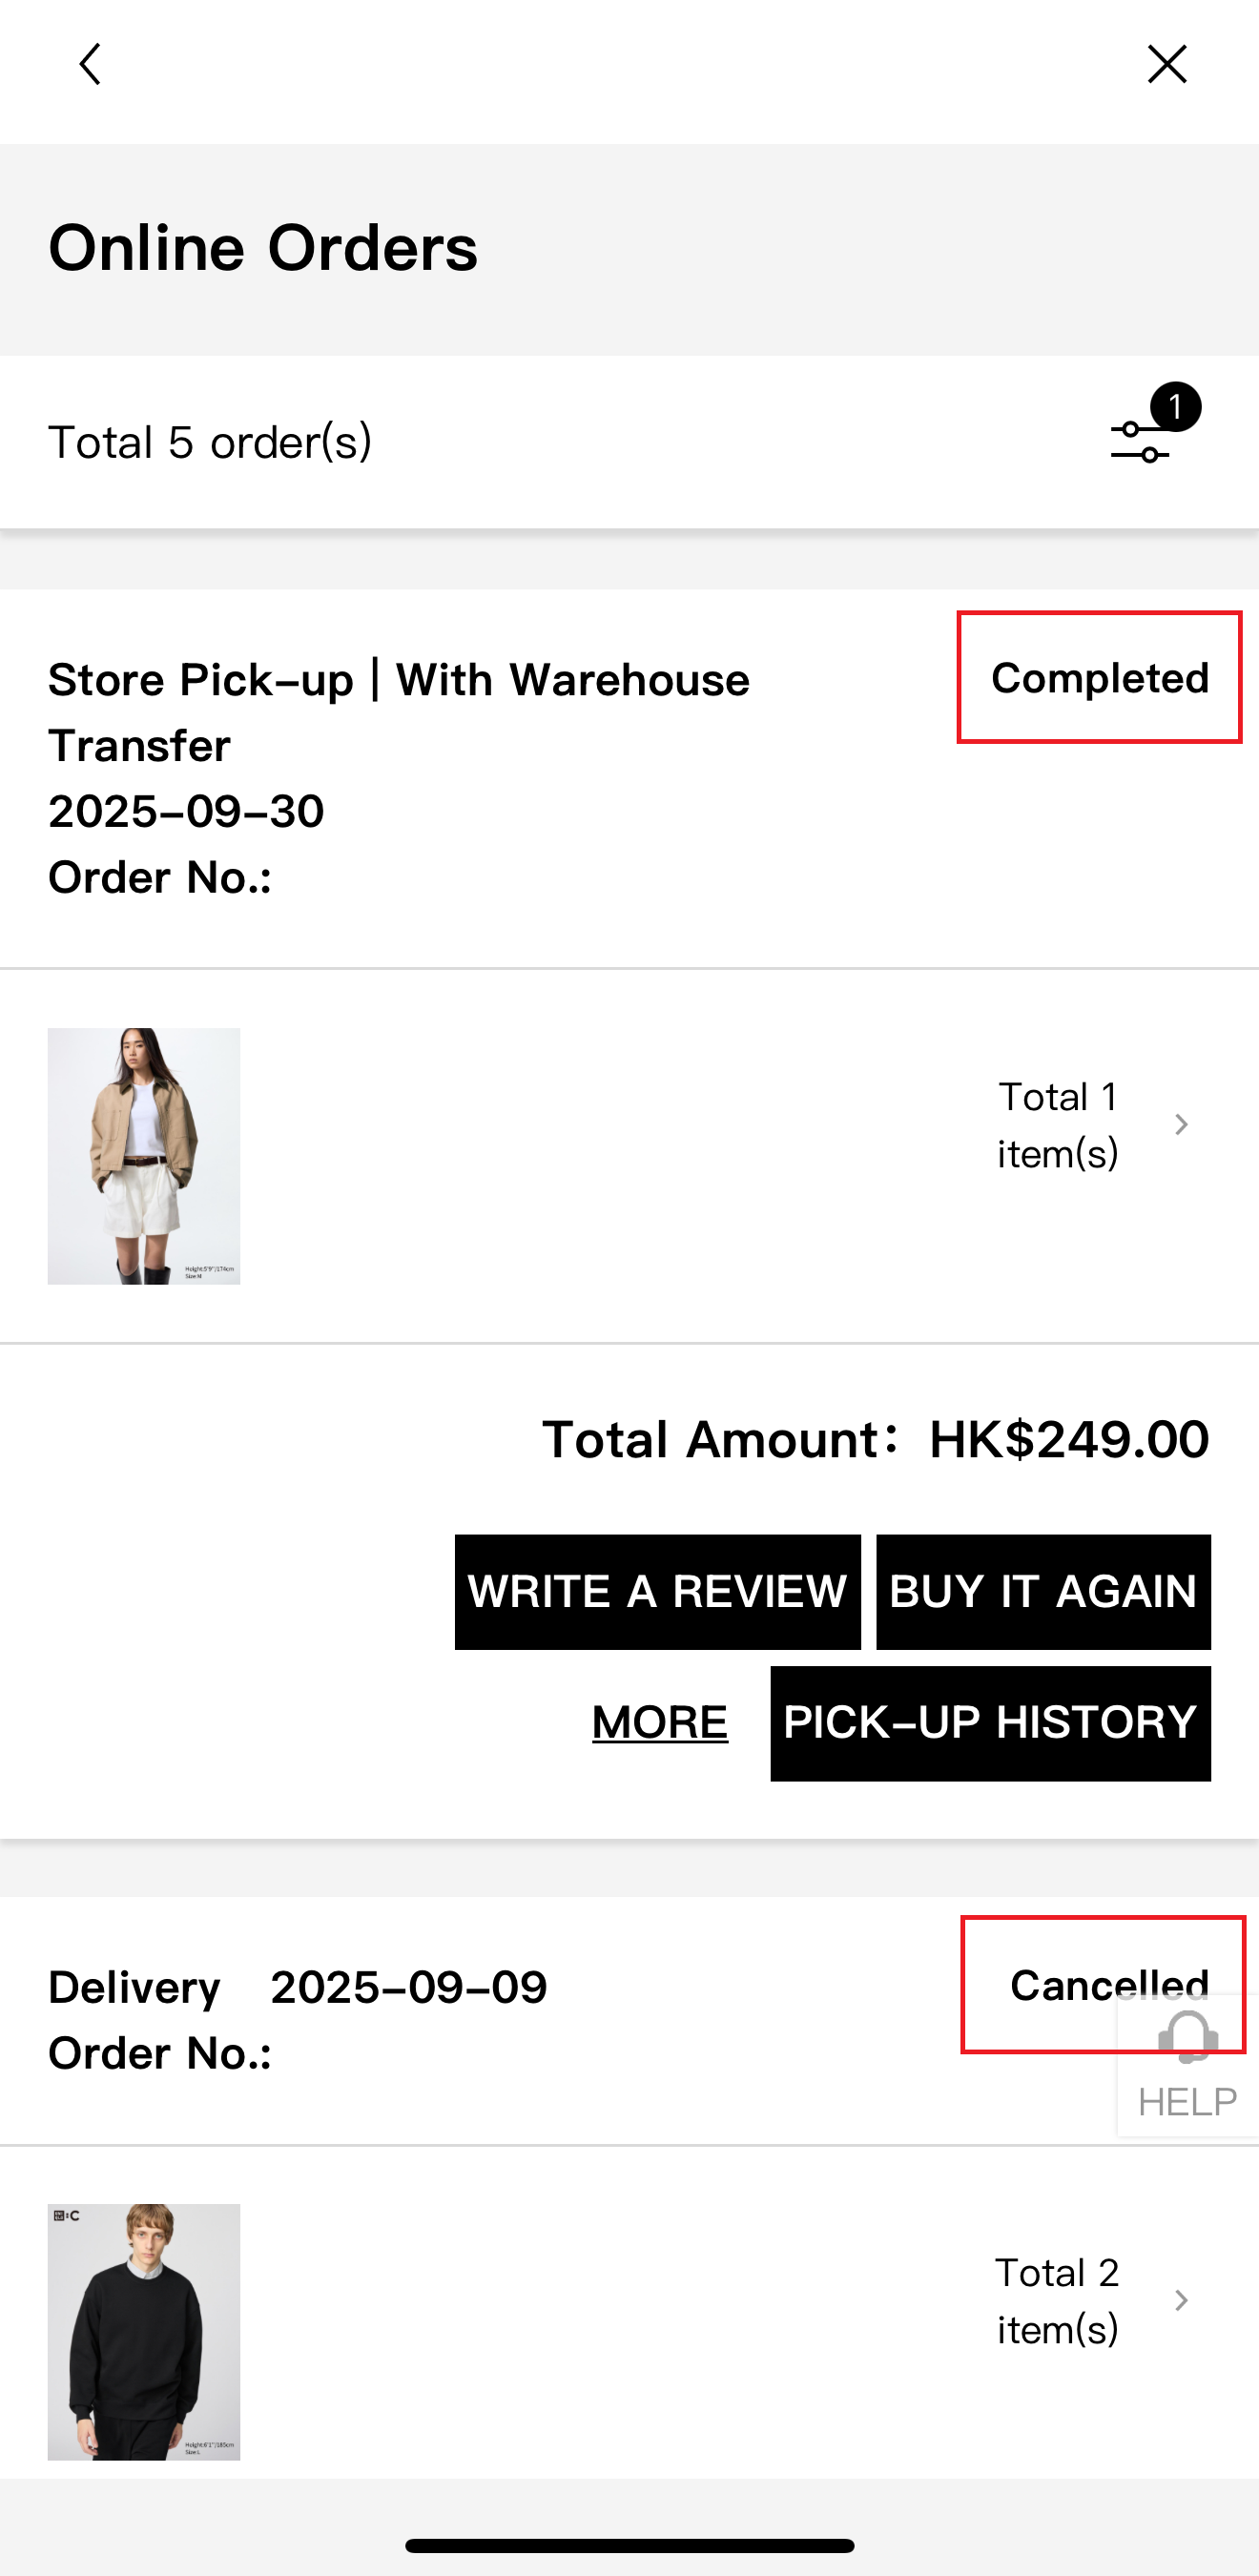The width and height of the screenshot is (1259, 2576).
Task: View PICK-UP HISTORY for the order
Action: tap(990, 1722)
